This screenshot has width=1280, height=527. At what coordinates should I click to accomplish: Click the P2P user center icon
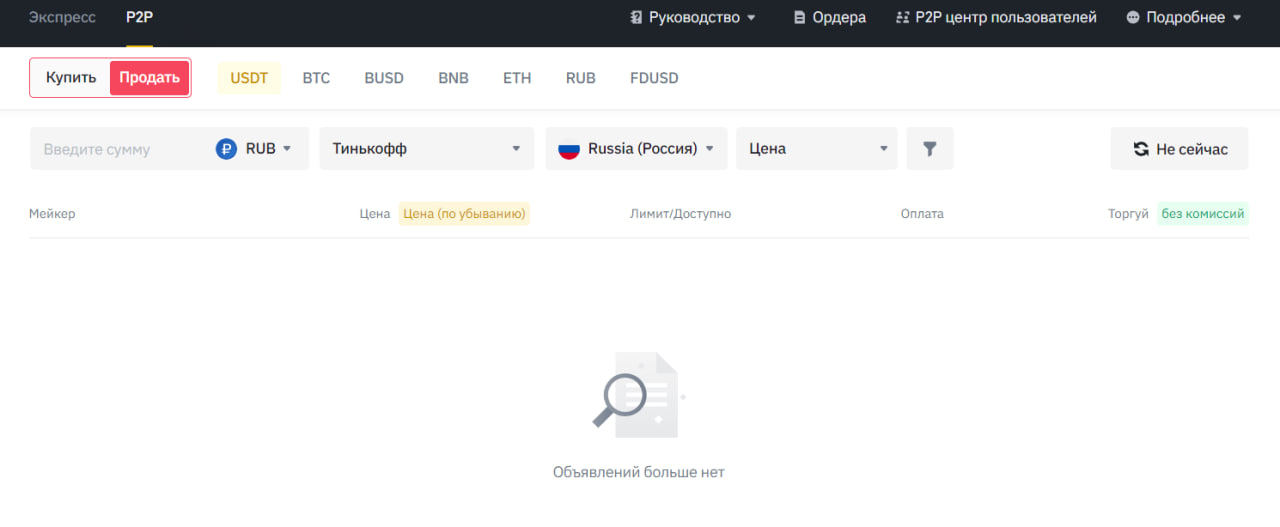point(903,18)
